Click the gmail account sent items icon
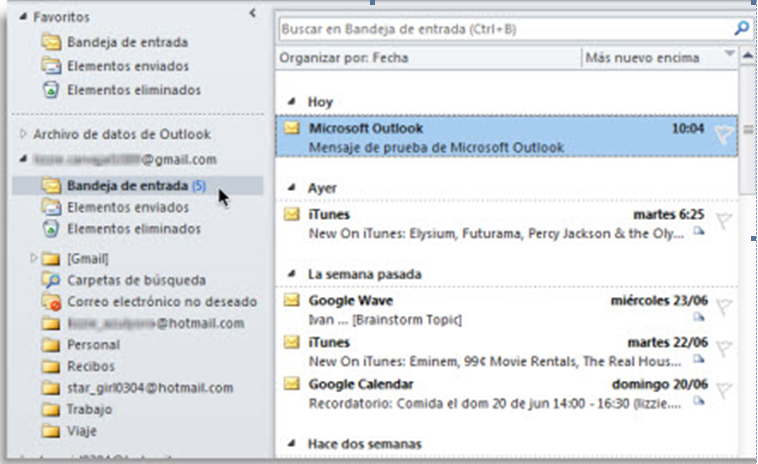This screenshot has height=464, width=758. click(x=51, y=207)
